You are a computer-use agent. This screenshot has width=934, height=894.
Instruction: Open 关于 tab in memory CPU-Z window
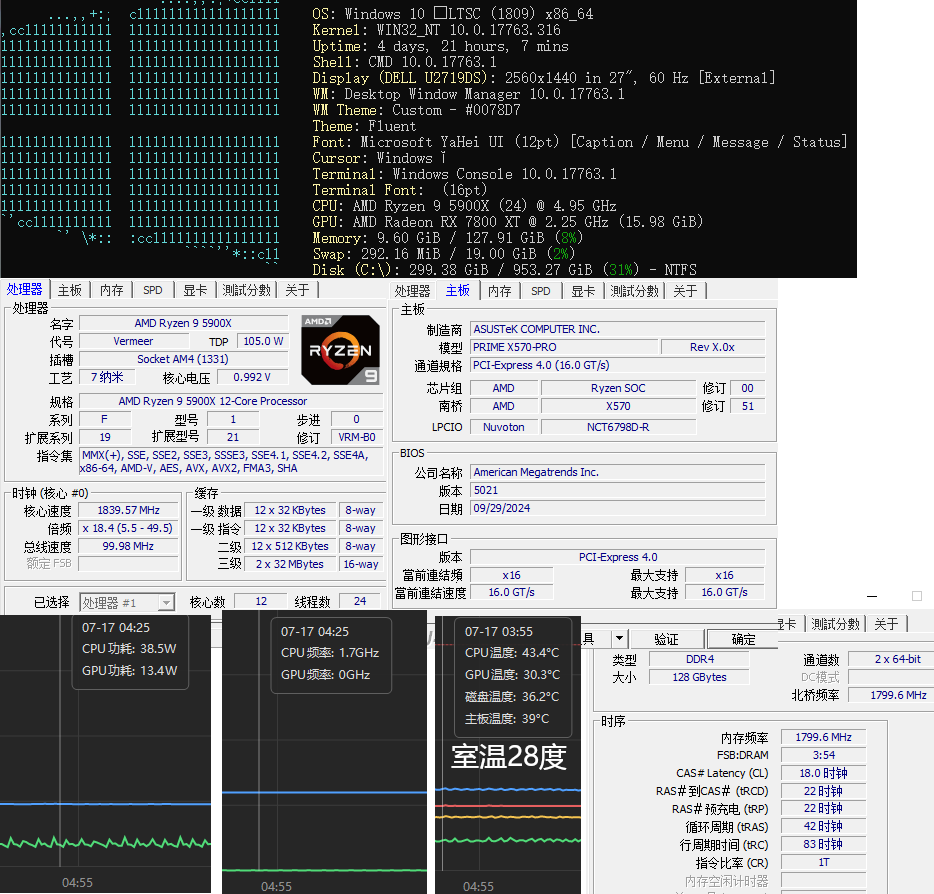click(x=886, y=624)
